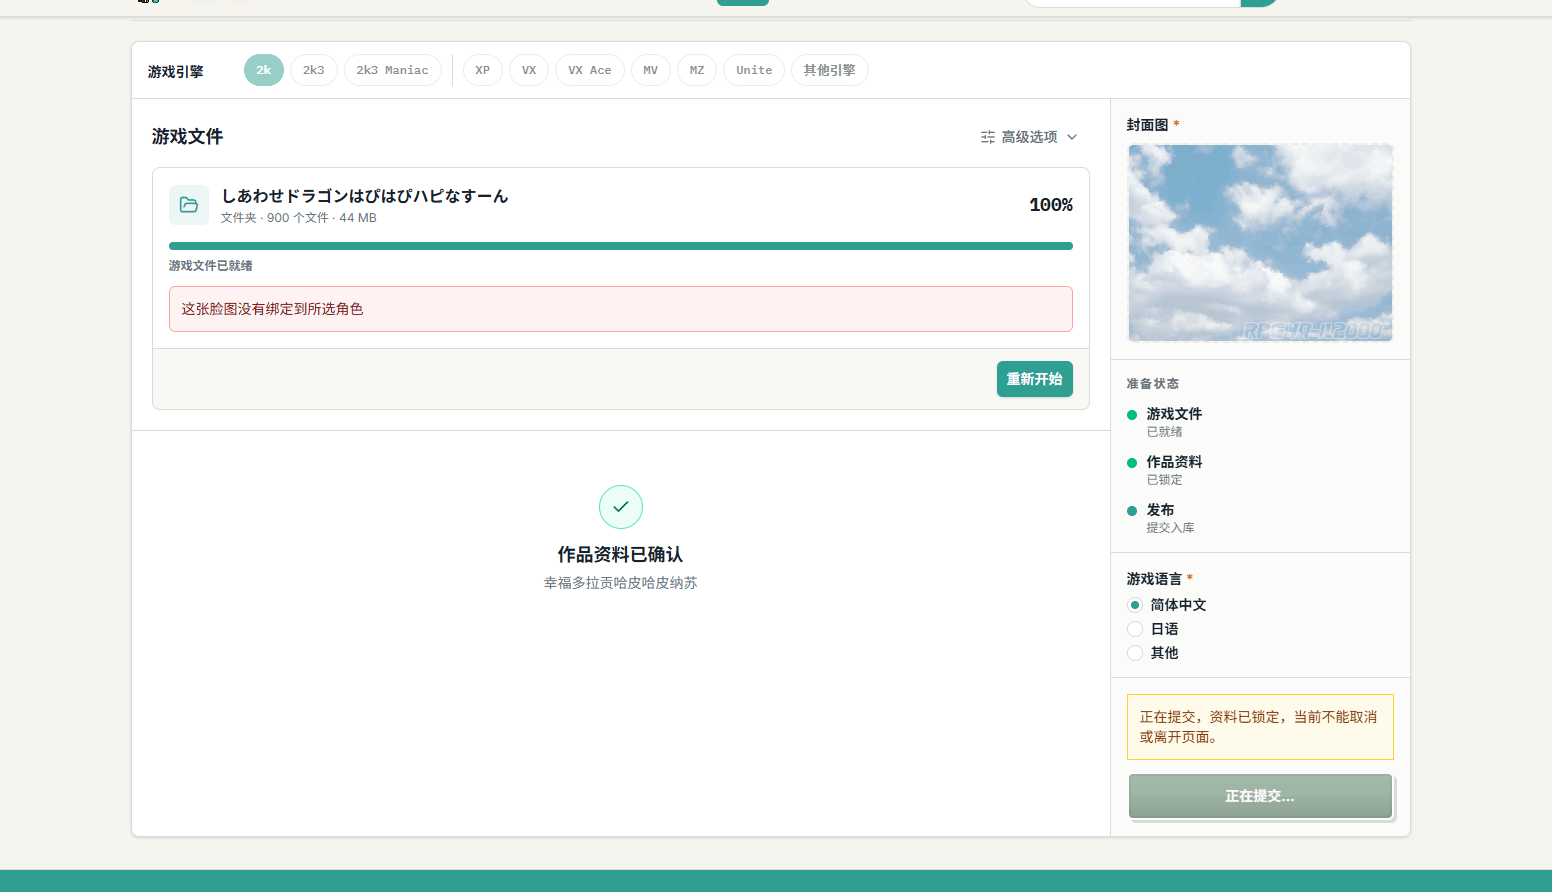
Task: Click the 作品资料已确认 heading
Action: point(621,554)
